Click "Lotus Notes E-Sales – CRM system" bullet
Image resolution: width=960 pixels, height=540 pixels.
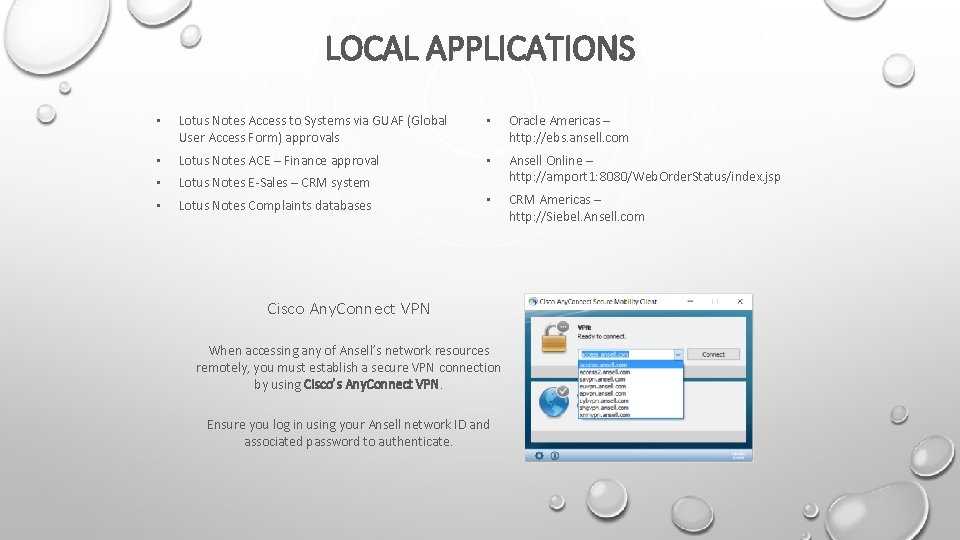pyautogui.click(x=274, y=182)
